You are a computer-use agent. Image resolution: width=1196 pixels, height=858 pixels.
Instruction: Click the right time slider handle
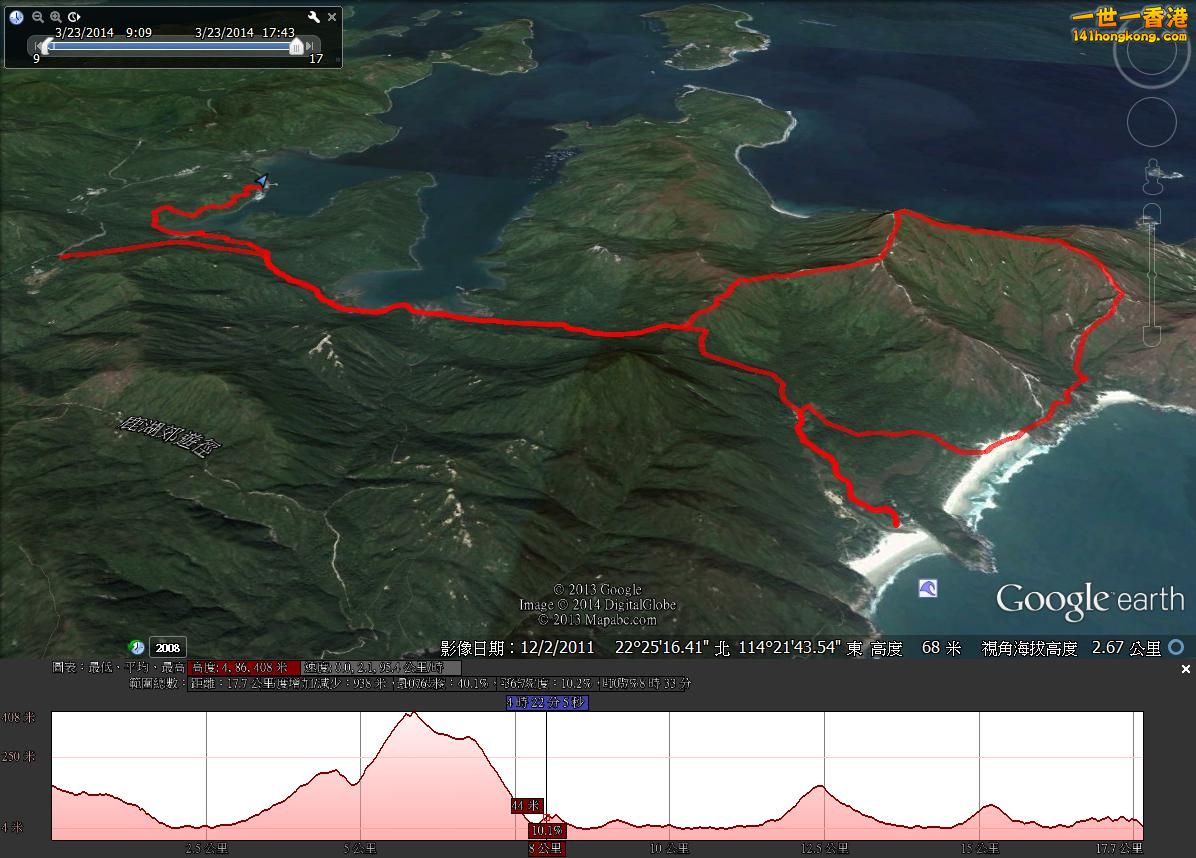(x=296, y=46)
